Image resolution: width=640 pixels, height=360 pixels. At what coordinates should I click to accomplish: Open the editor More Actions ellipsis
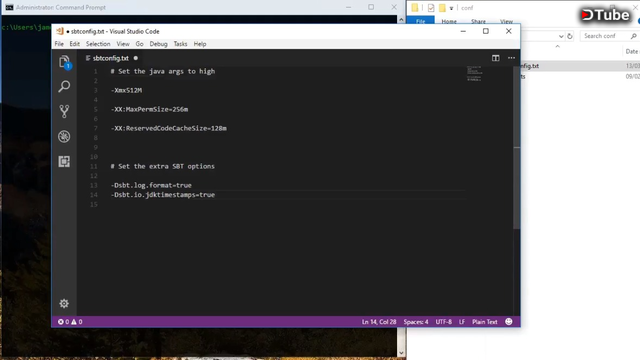(511, 58)
